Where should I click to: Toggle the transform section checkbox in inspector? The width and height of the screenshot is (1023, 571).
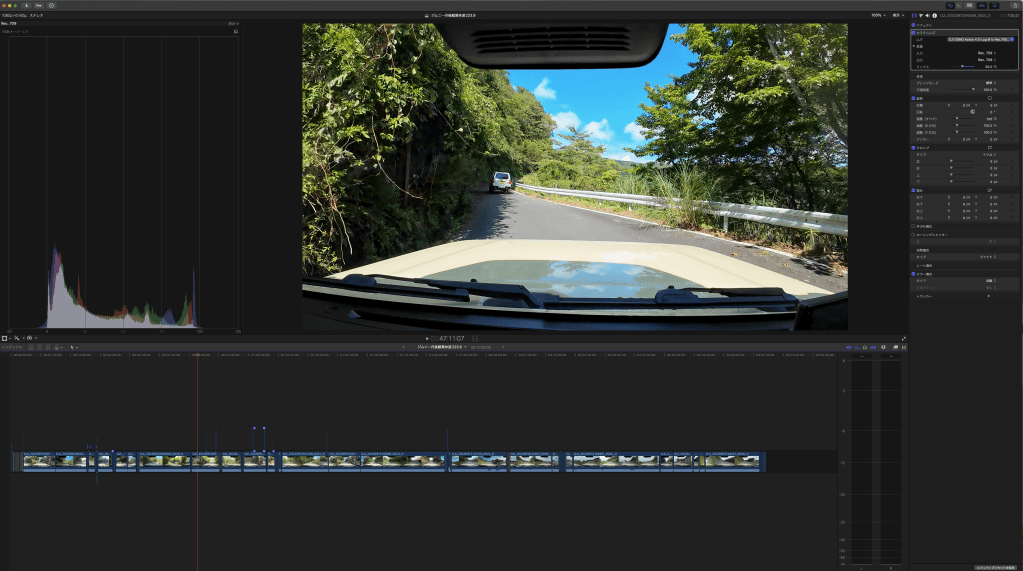[x=914, y=98]
